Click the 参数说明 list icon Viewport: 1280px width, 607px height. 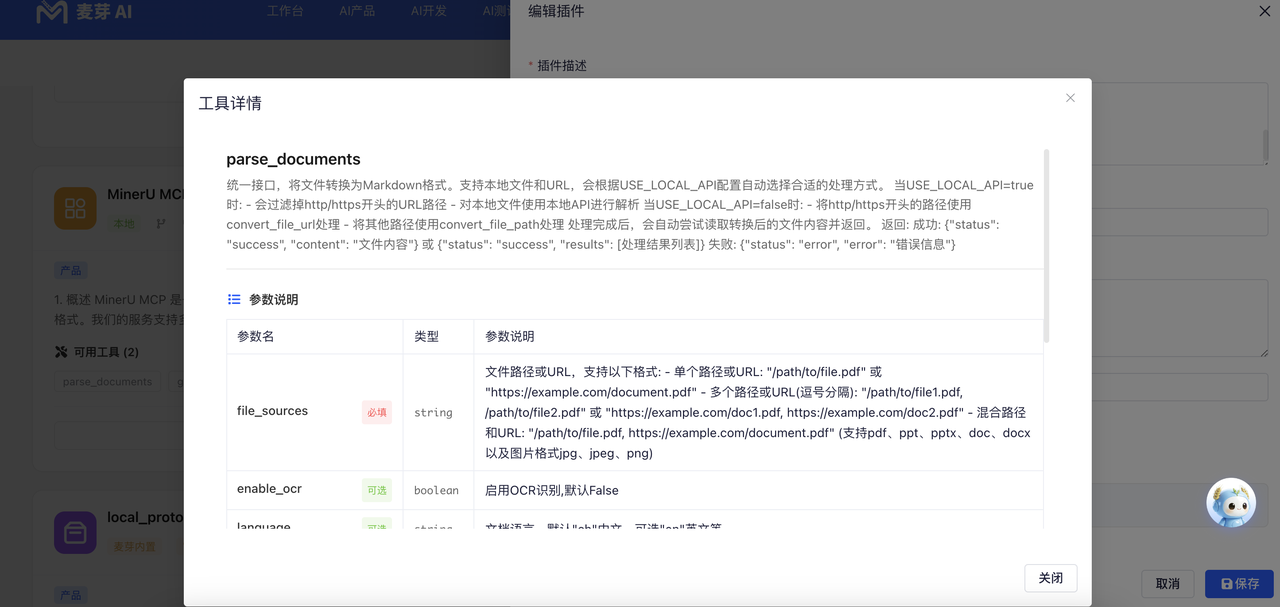tap(234, 299)
